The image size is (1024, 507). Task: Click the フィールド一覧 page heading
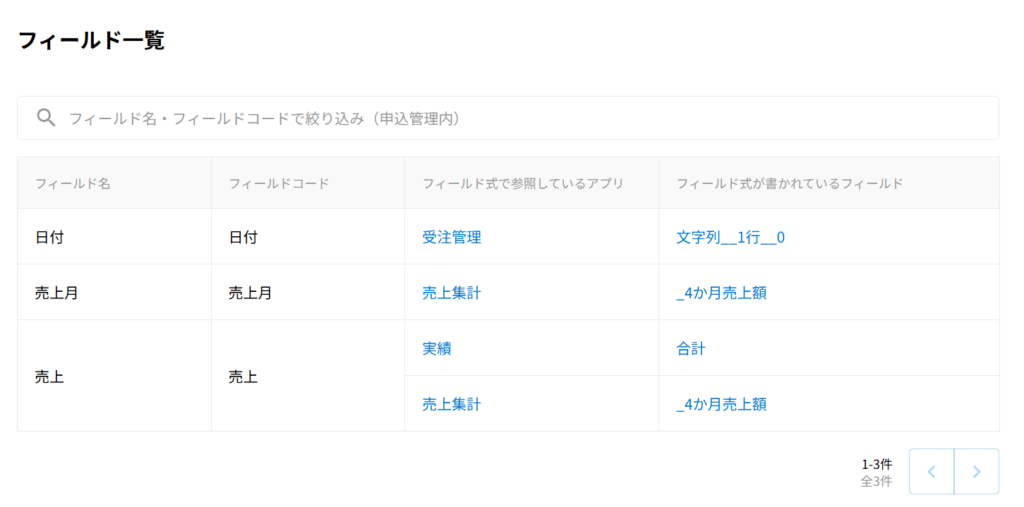coord(91,41)
